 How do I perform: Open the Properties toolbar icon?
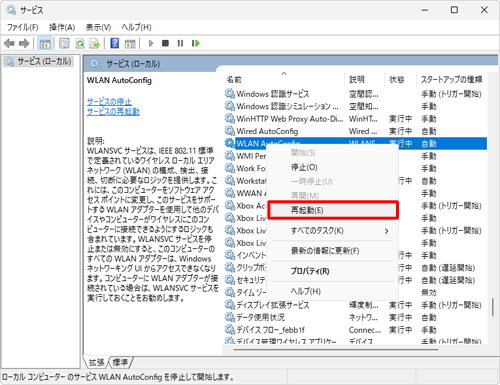[x=64, y=43]
